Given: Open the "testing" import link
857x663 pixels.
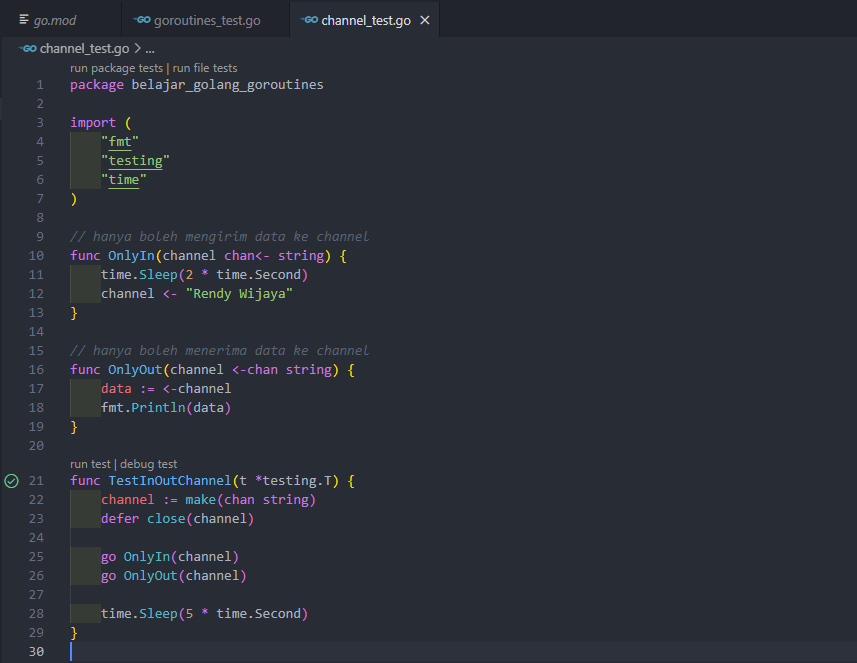Looking at the screenshot, I should [136, 161].
